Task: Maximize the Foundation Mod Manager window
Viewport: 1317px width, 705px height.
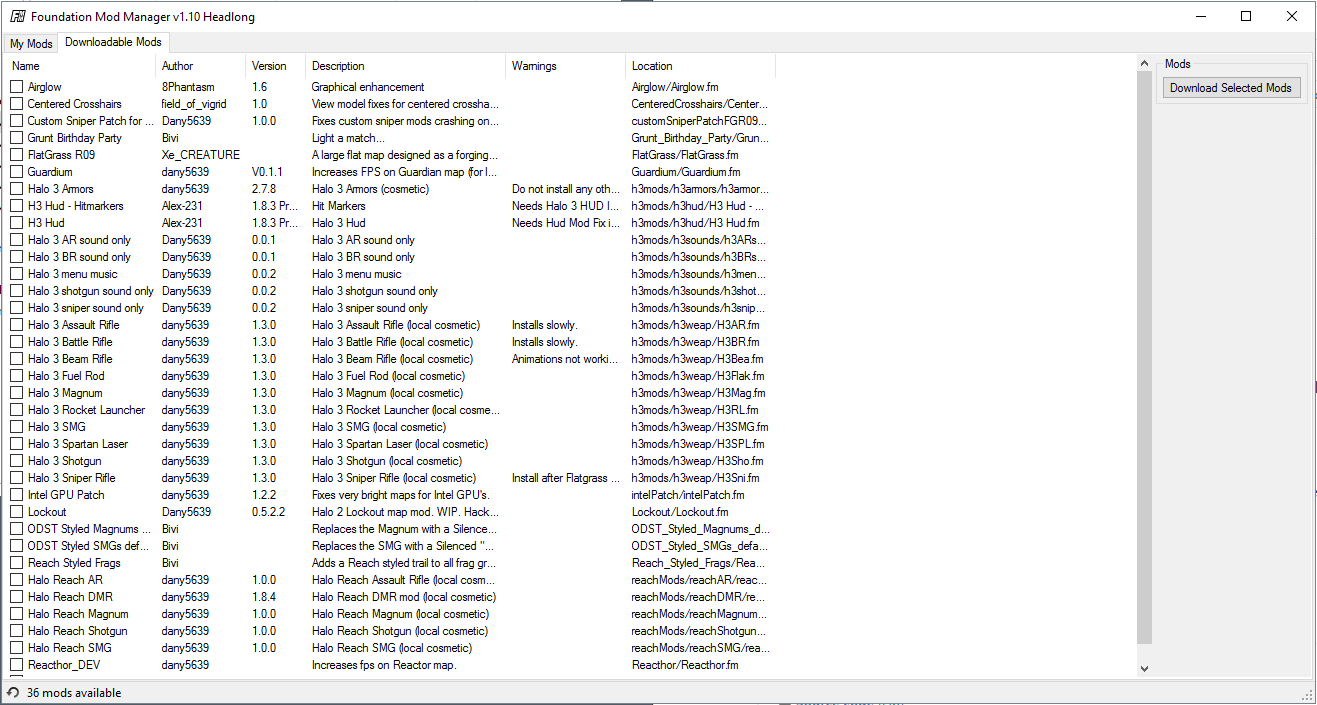Action: [1246, 16]
